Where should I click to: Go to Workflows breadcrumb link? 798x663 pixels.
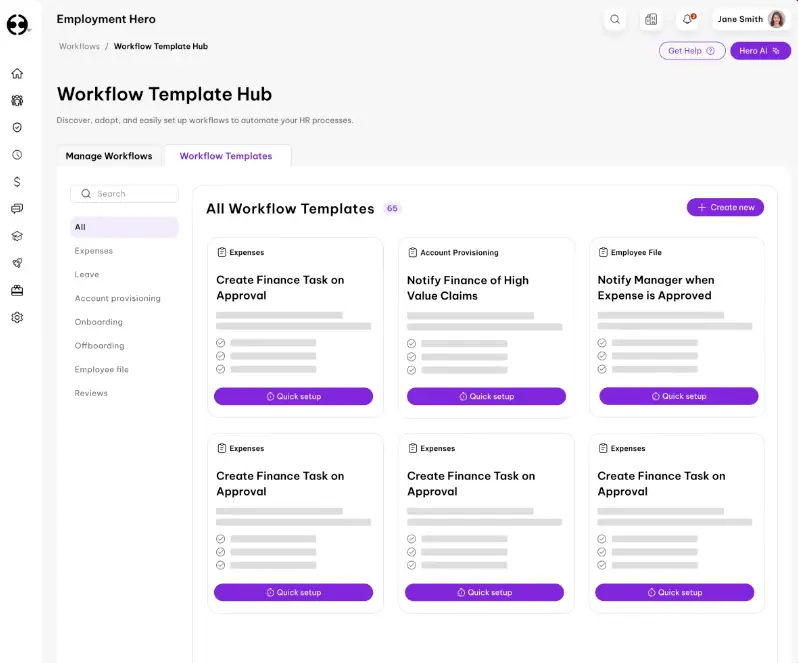[79, 46]
